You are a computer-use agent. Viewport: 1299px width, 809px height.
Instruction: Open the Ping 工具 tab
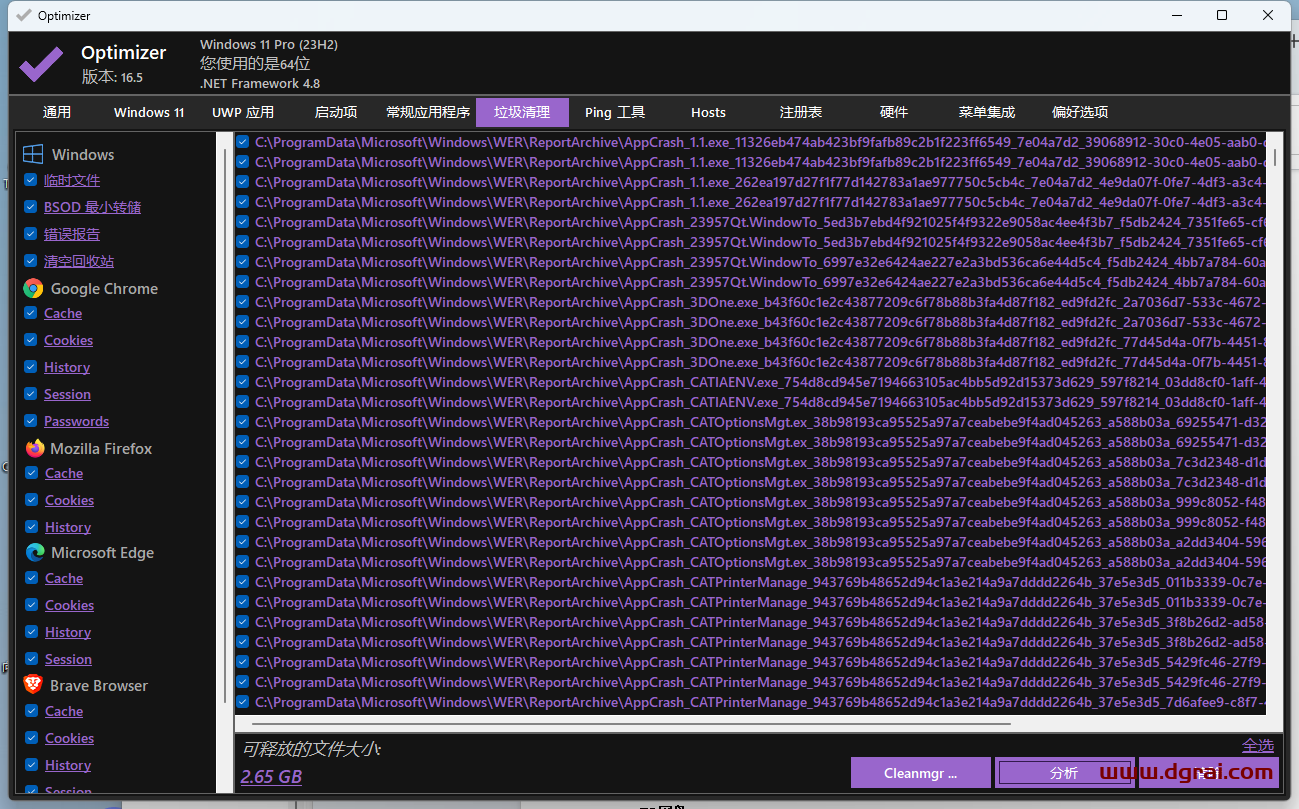point(615,112)
